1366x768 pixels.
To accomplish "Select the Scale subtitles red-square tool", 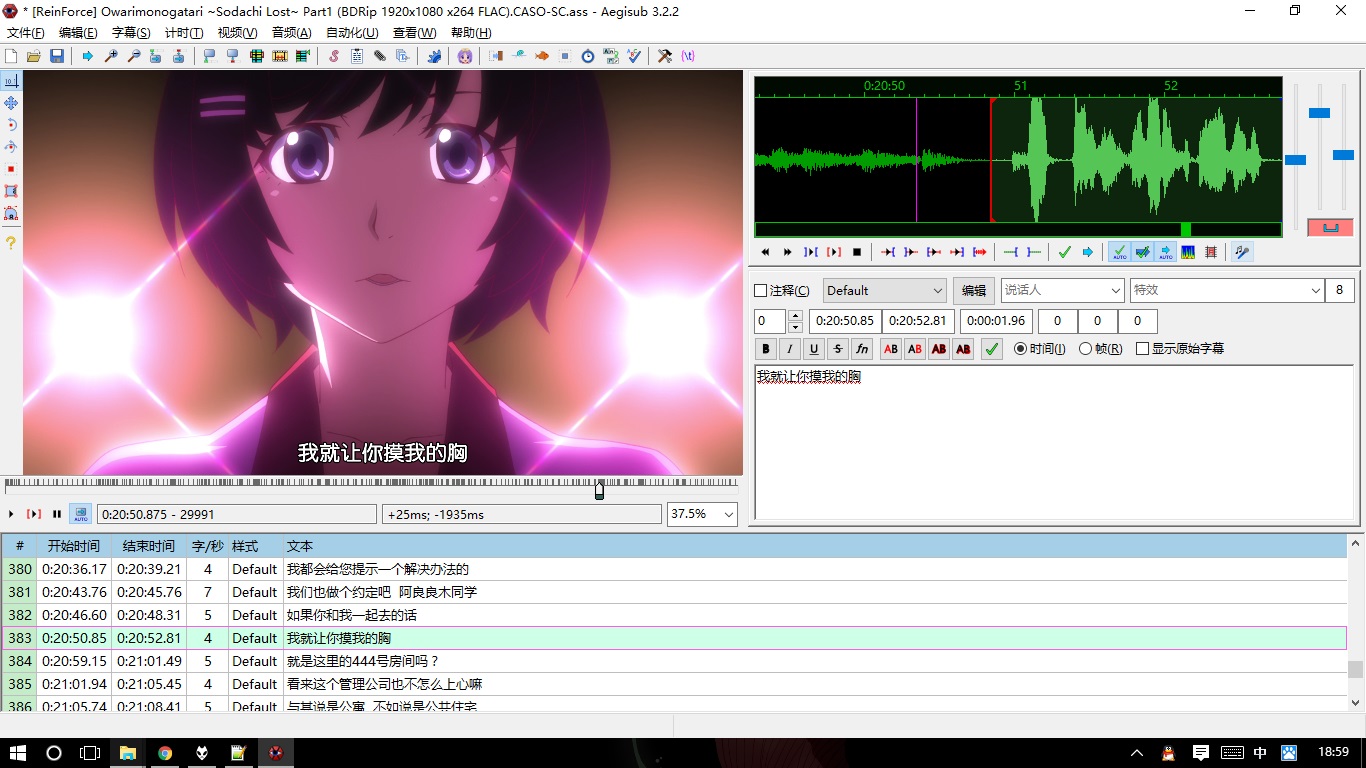I will [11, 169].
